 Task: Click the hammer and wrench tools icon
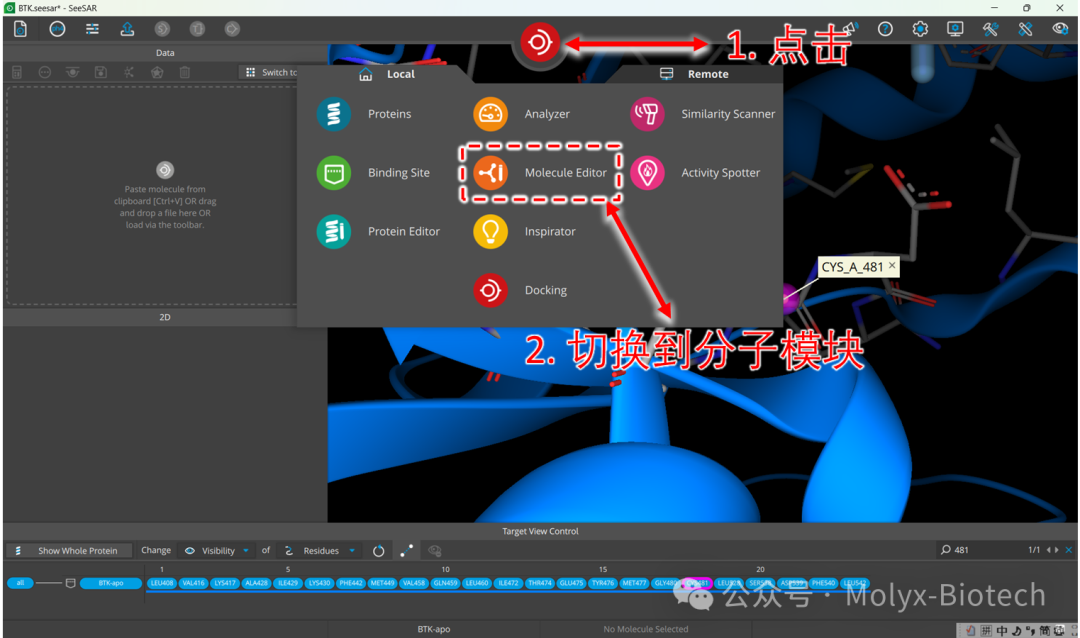click(990, 29)
